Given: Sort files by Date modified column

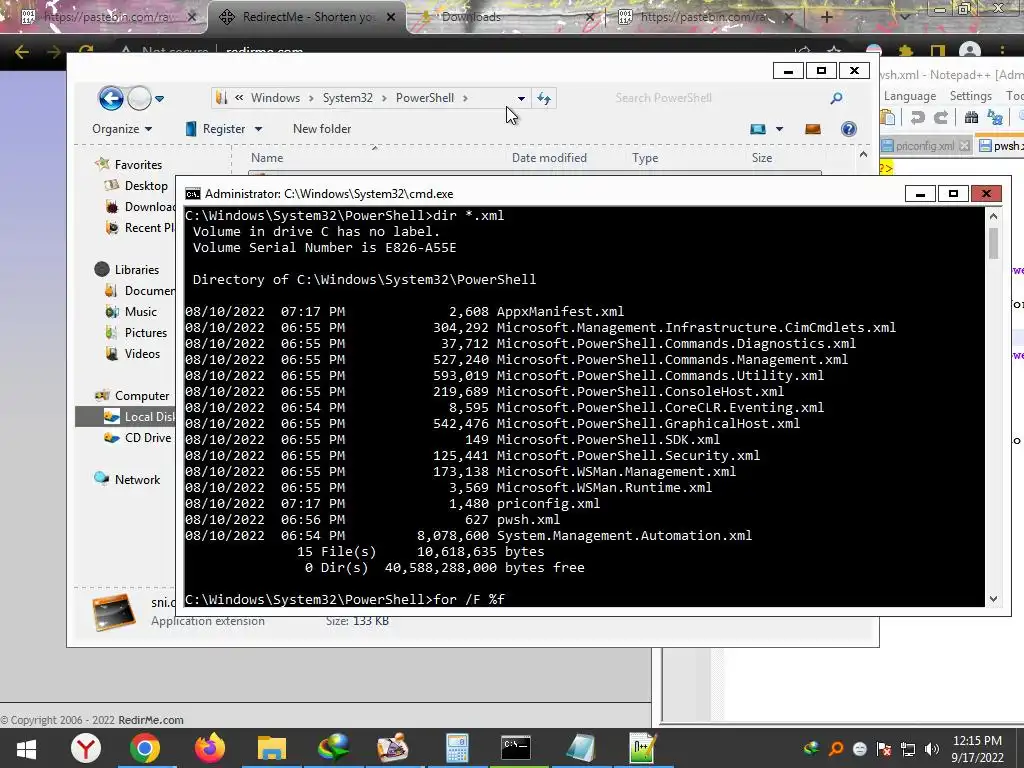Looking at the screenshot, I should click(x=549, y=157).
